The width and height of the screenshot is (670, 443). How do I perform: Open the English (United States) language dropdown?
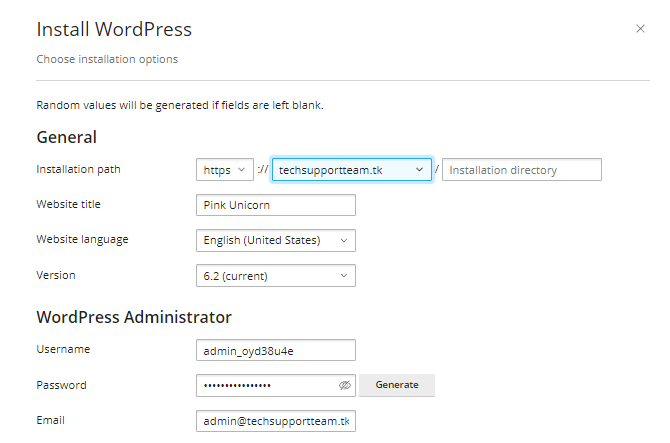(276, 240)
